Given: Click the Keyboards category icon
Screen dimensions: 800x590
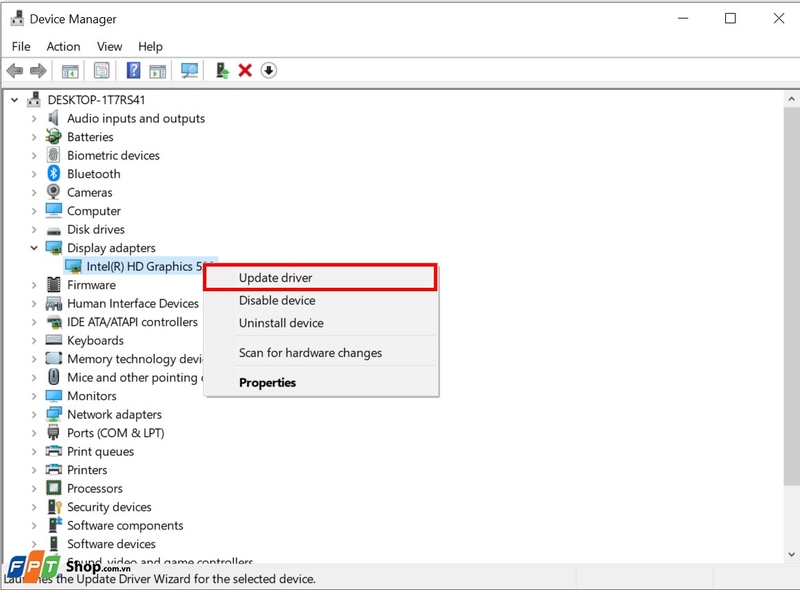Looking at the screenshot, I should click(54, 340).
